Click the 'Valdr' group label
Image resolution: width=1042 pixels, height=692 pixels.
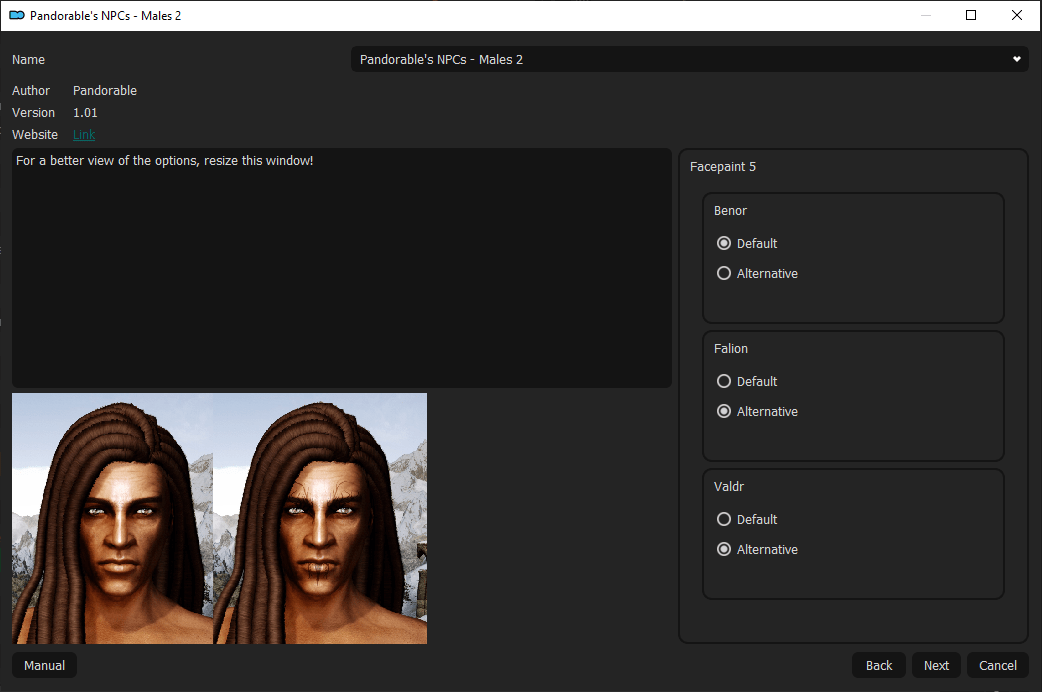point(728,487)
